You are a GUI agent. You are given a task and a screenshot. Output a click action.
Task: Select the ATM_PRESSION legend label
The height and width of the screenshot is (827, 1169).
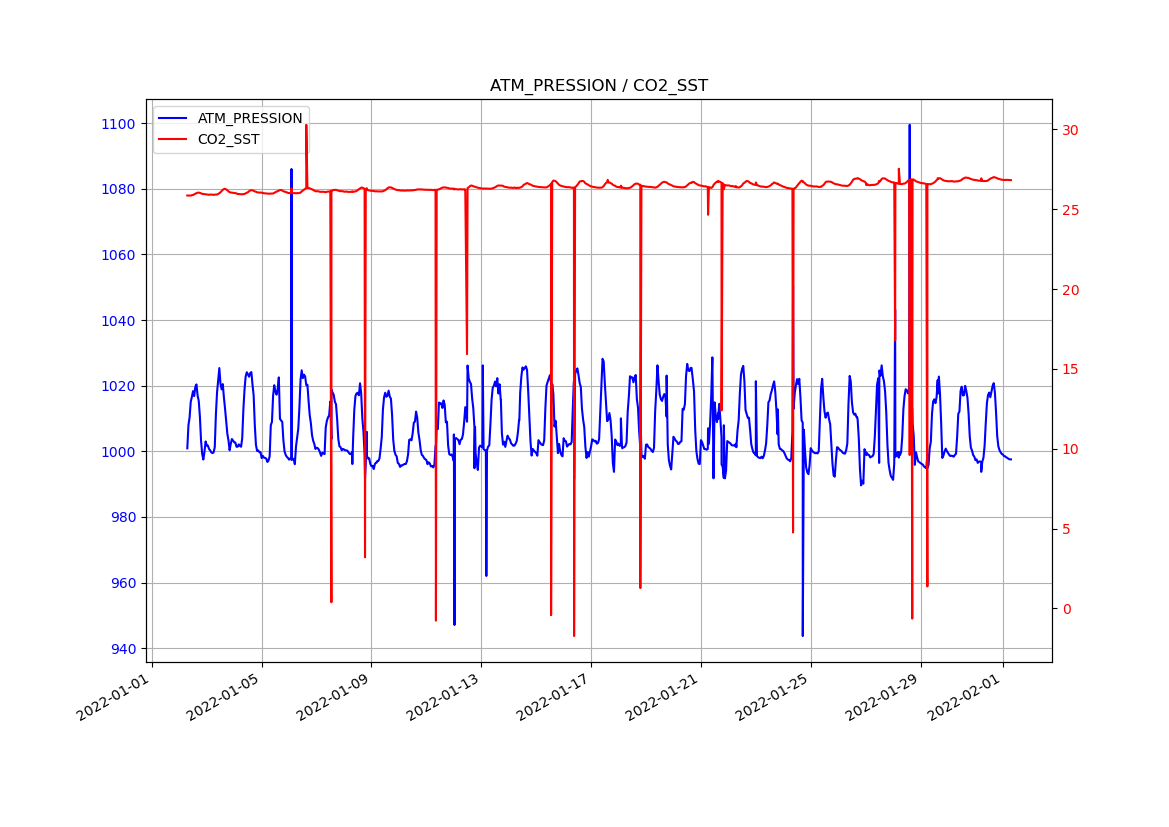tap(249, 118)
